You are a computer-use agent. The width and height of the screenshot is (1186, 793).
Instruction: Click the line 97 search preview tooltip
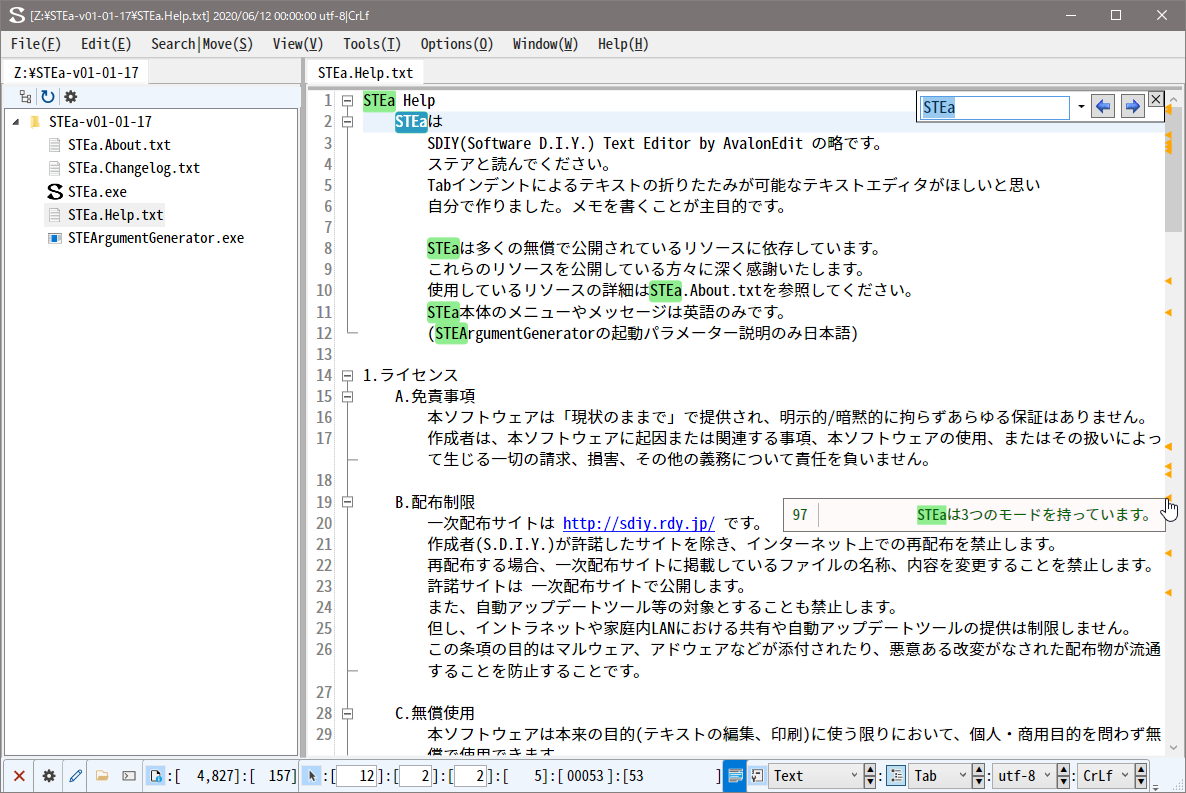click(974, 515)
